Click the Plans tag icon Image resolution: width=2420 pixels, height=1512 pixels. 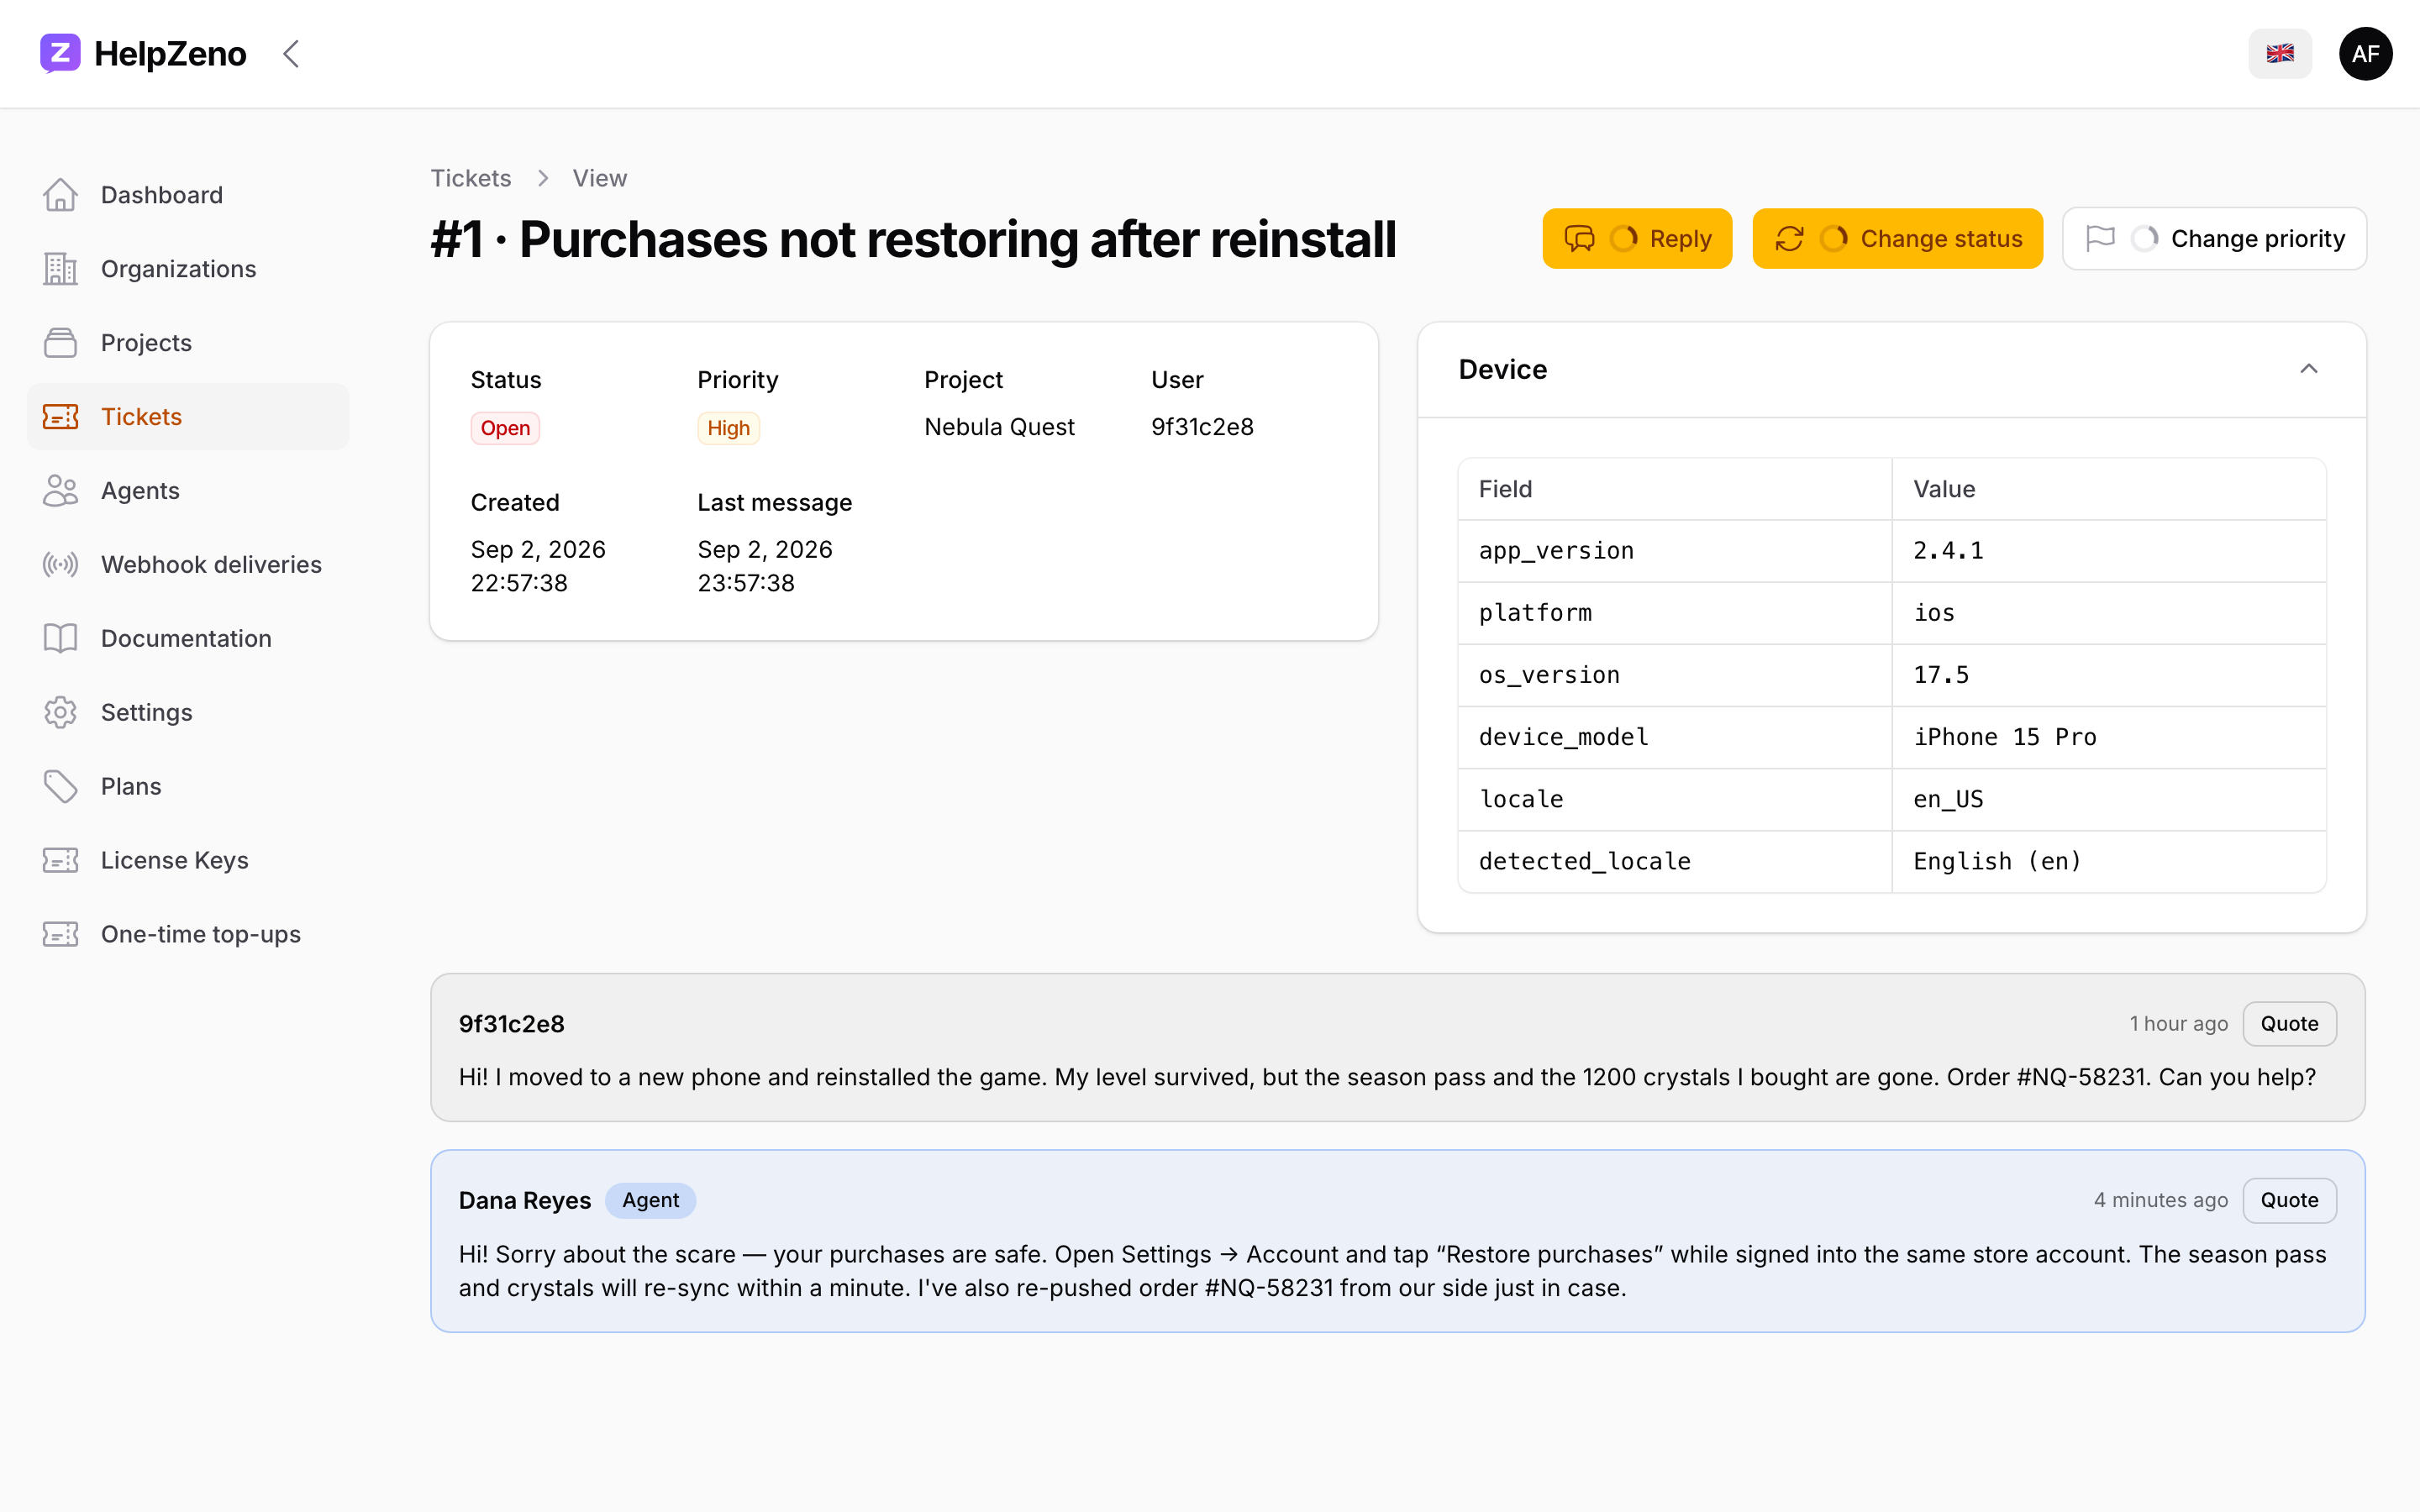(x=61, y=786)
